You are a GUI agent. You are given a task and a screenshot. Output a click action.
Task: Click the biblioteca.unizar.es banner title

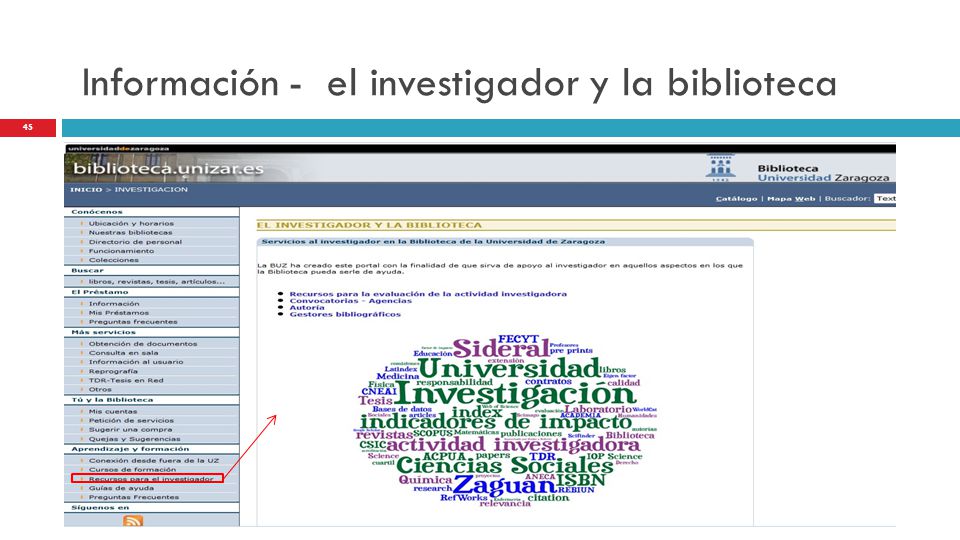tap(168, 168)
